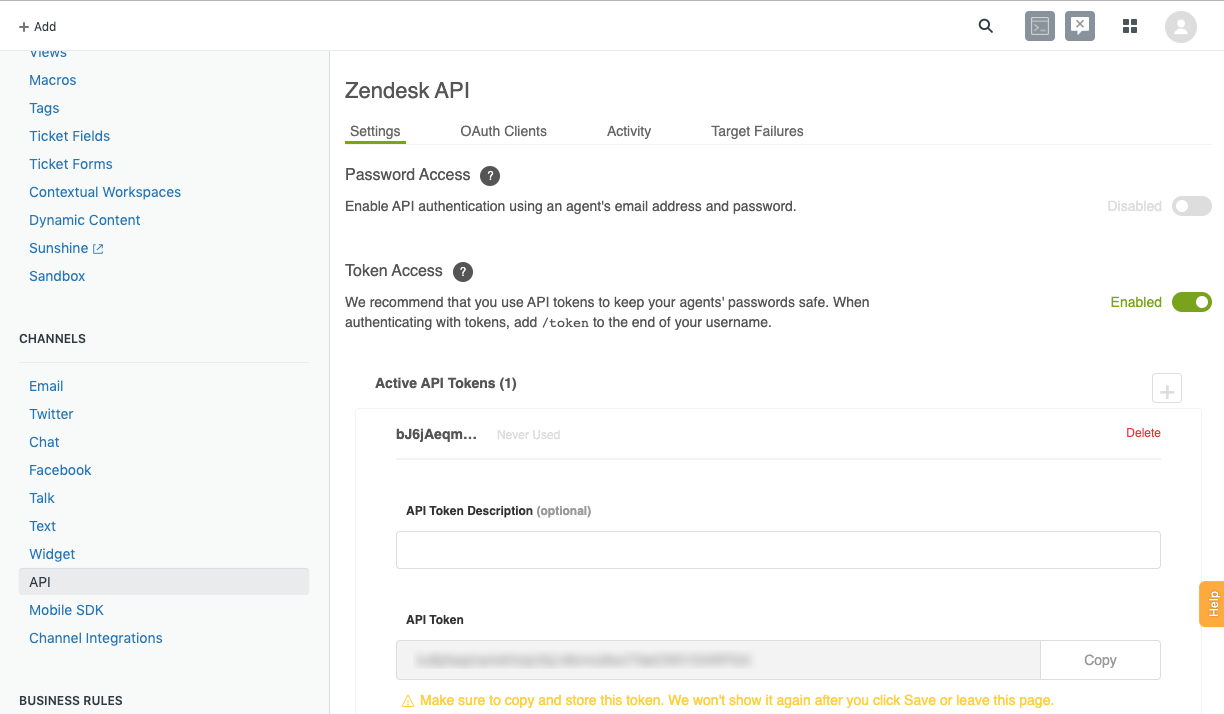Open the Zendesk products grid icon

[1130, 26]
